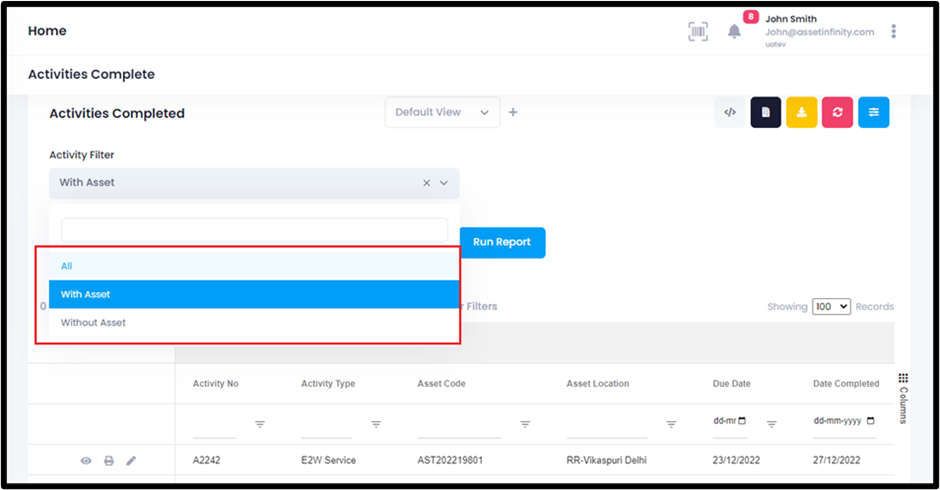The image size is (940, 490).
Task: Edit activity A2242 with pencil icon
Action: click(x=131, y=461)
